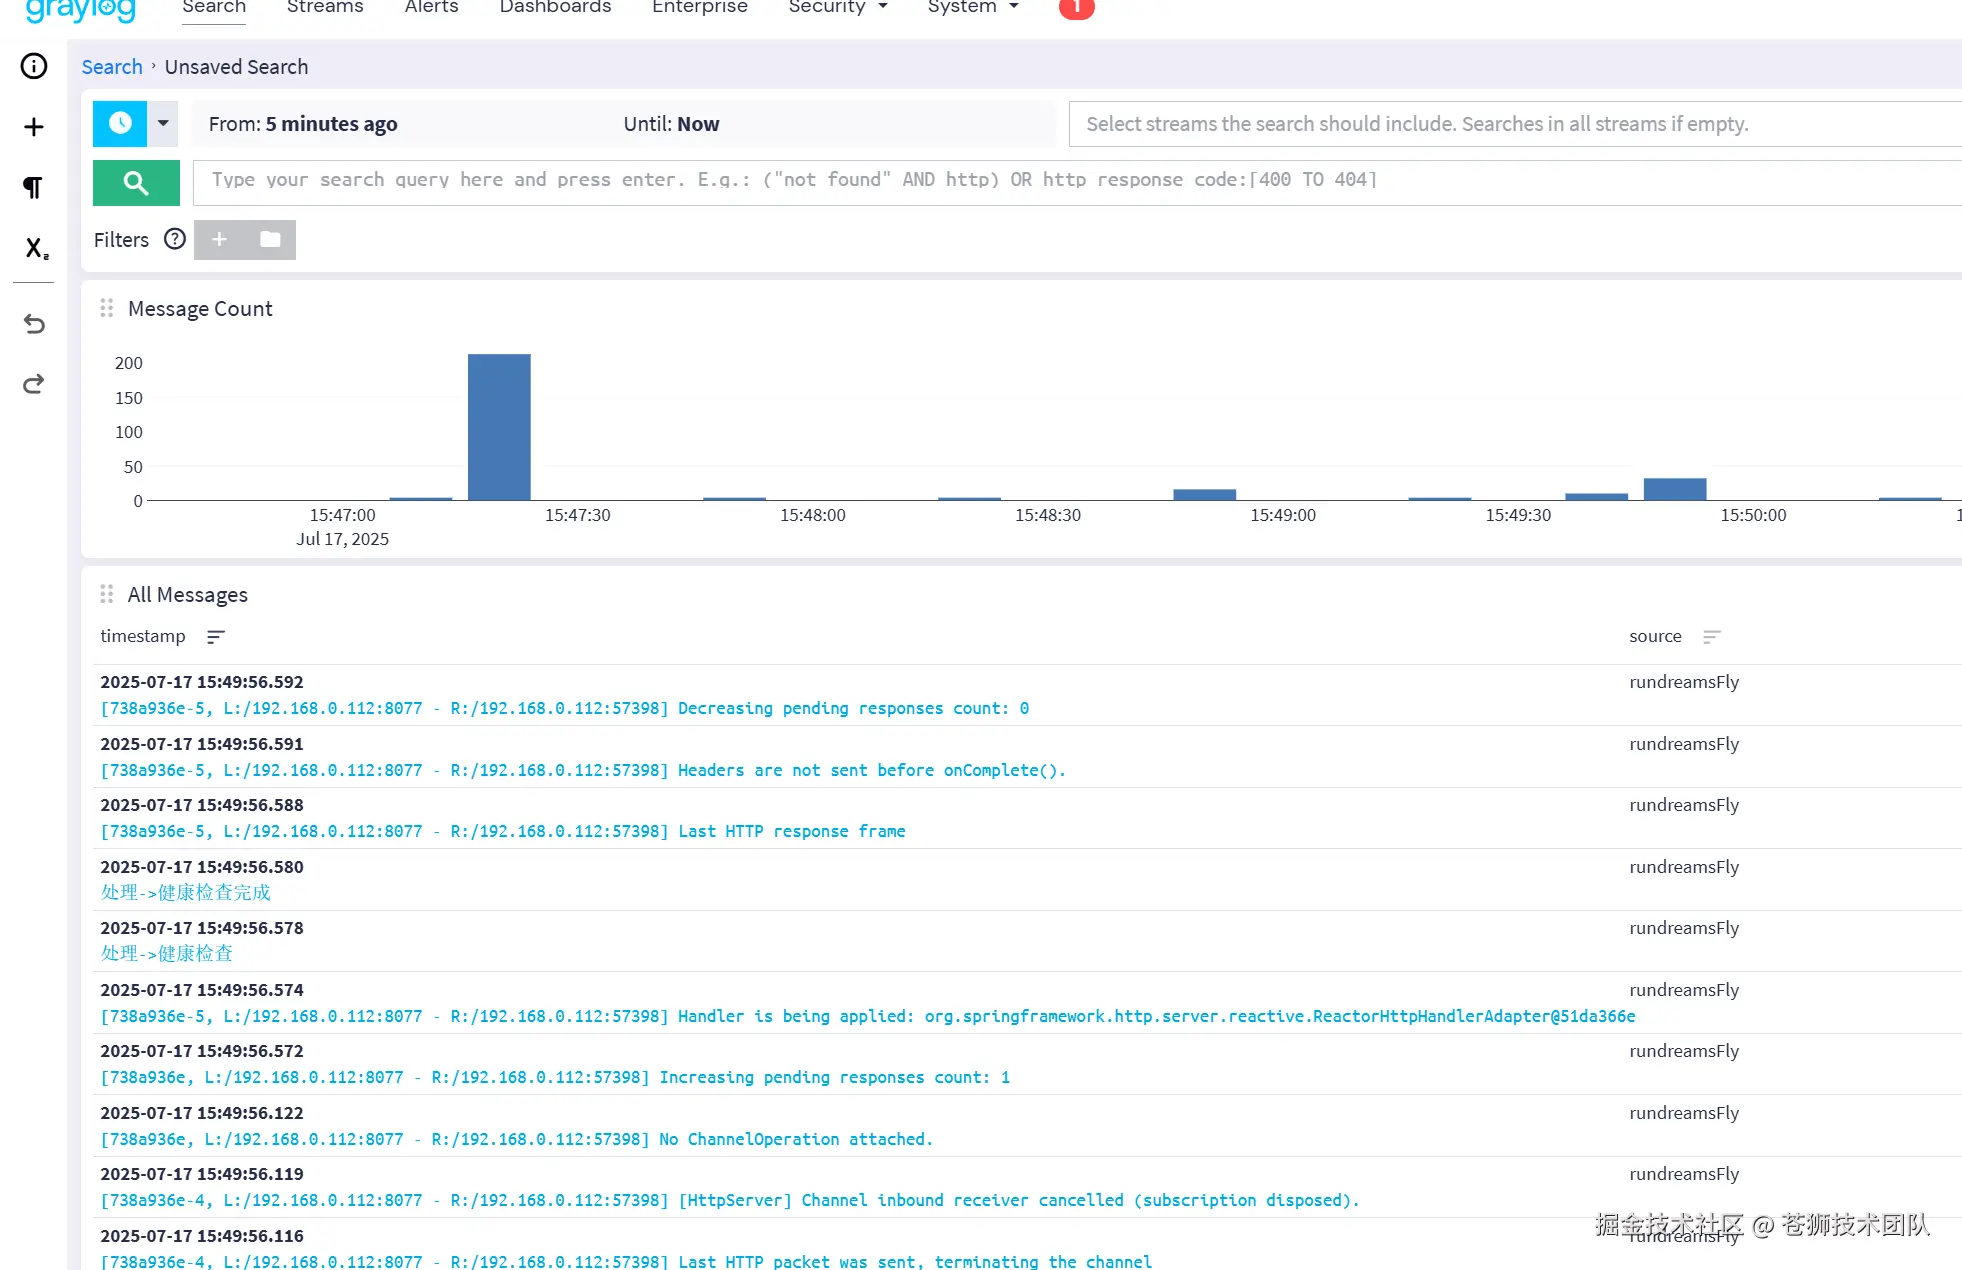Screen dimensions: 1962x1270
Task: Expand the time range preset dropdown caret
Action: coord(163,124)
